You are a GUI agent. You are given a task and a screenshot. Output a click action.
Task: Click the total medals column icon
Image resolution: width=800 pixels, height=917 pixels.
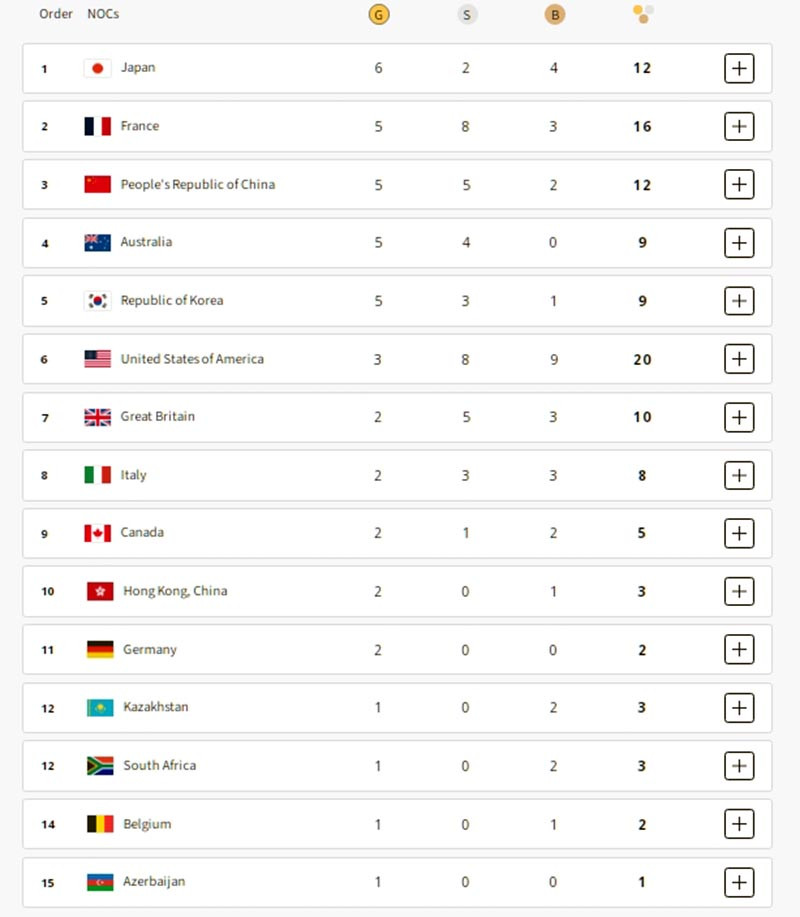tap(643, 14)
